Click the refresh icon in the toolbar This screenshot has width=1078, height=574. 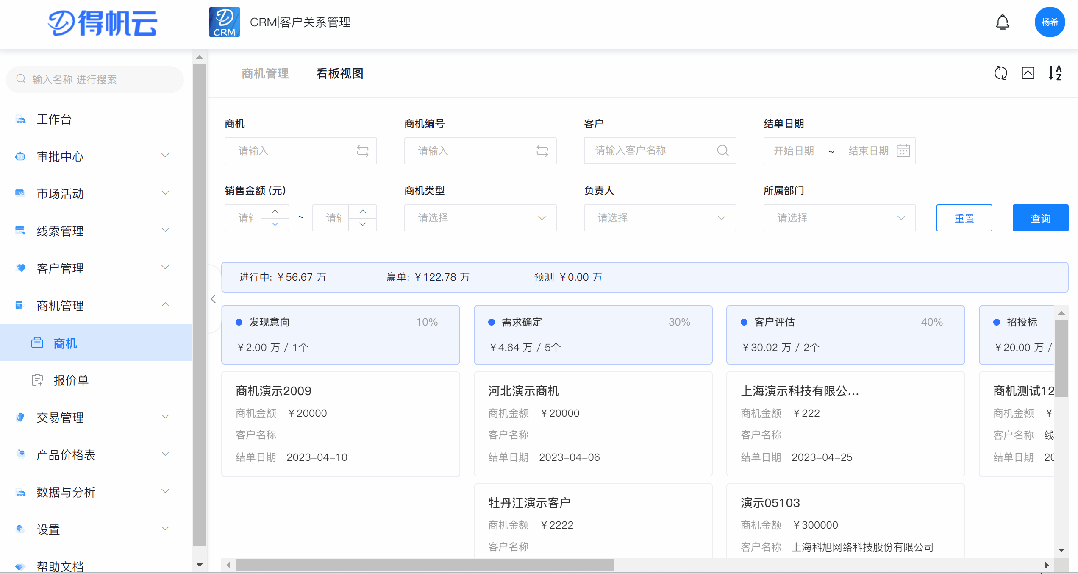point(1000,73)
